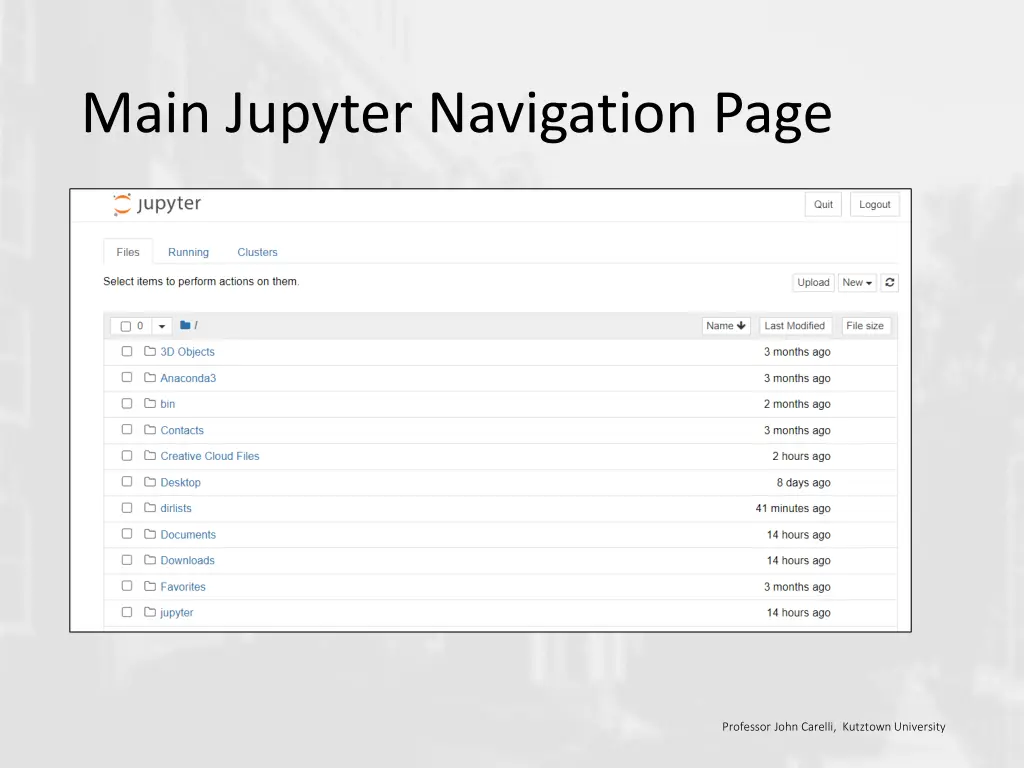Viewport: 1024px width, 768px height.
Task: Click the Logout button
Action: [874, 204]
